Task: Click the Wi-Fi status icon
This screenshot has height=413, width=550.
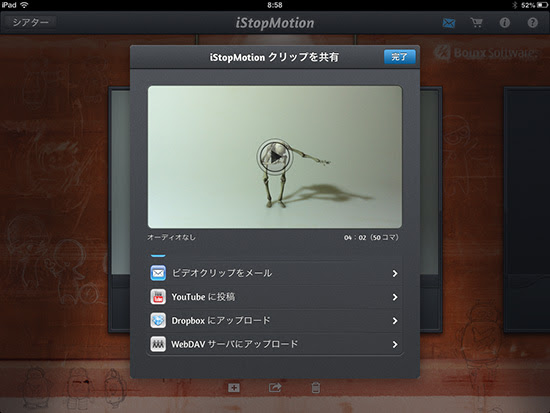Action: tap(24, 5)
